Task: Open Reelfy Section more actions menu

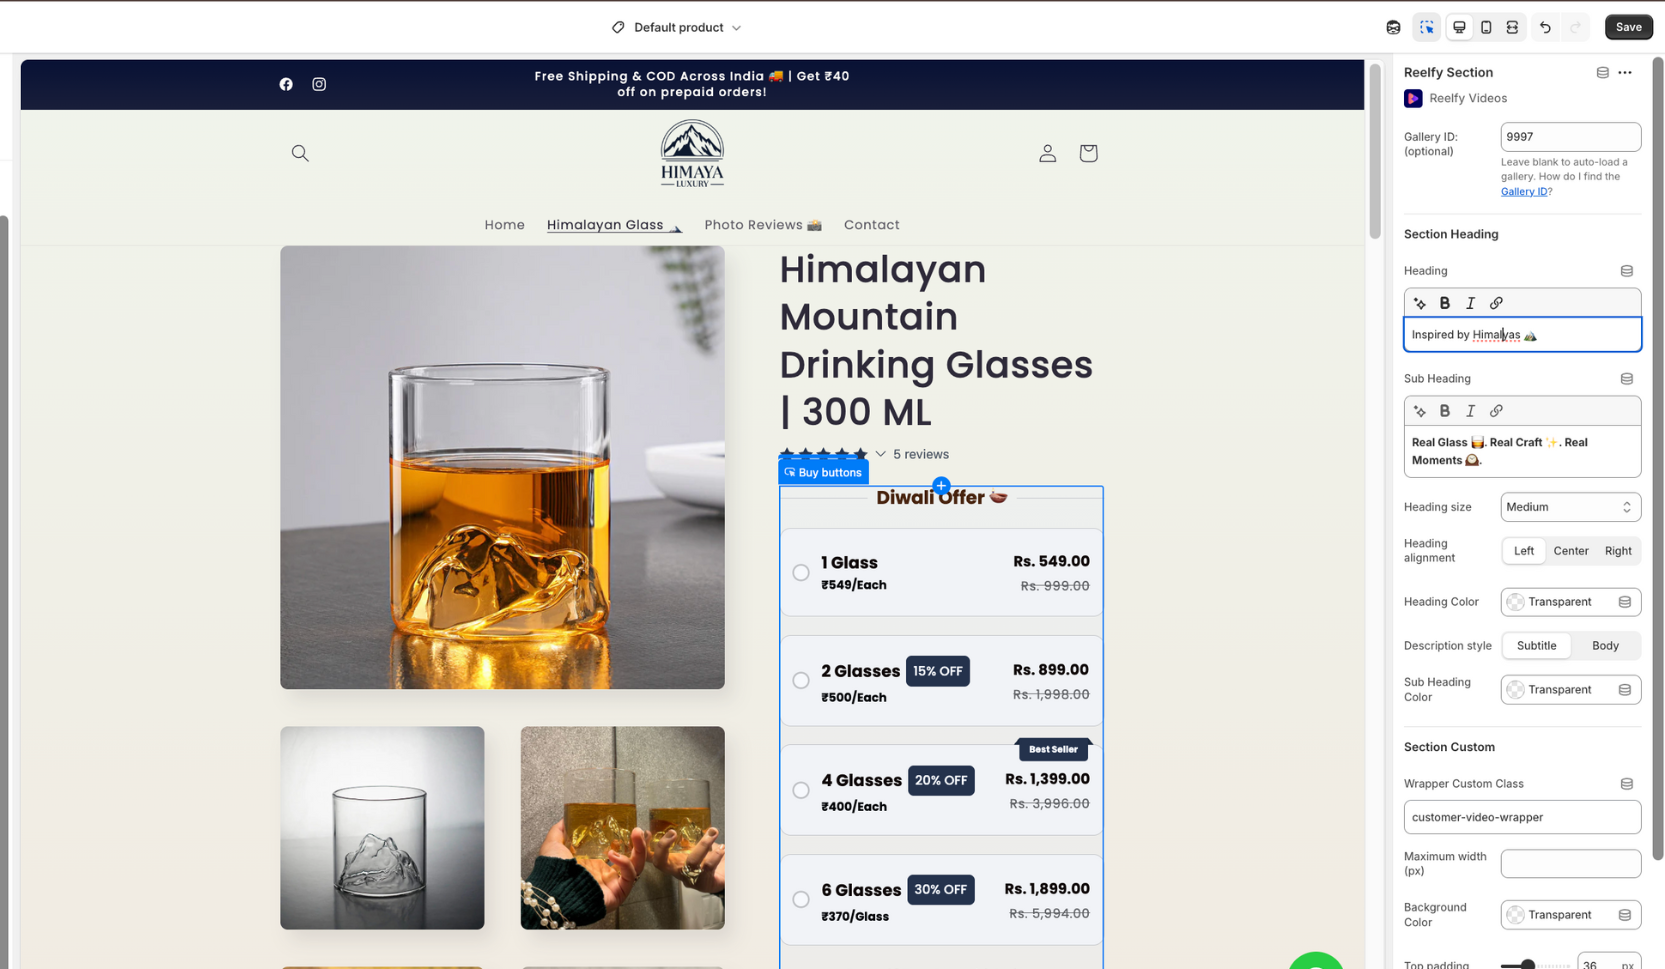Action: pyautogui.click(x=1625, y=72)
